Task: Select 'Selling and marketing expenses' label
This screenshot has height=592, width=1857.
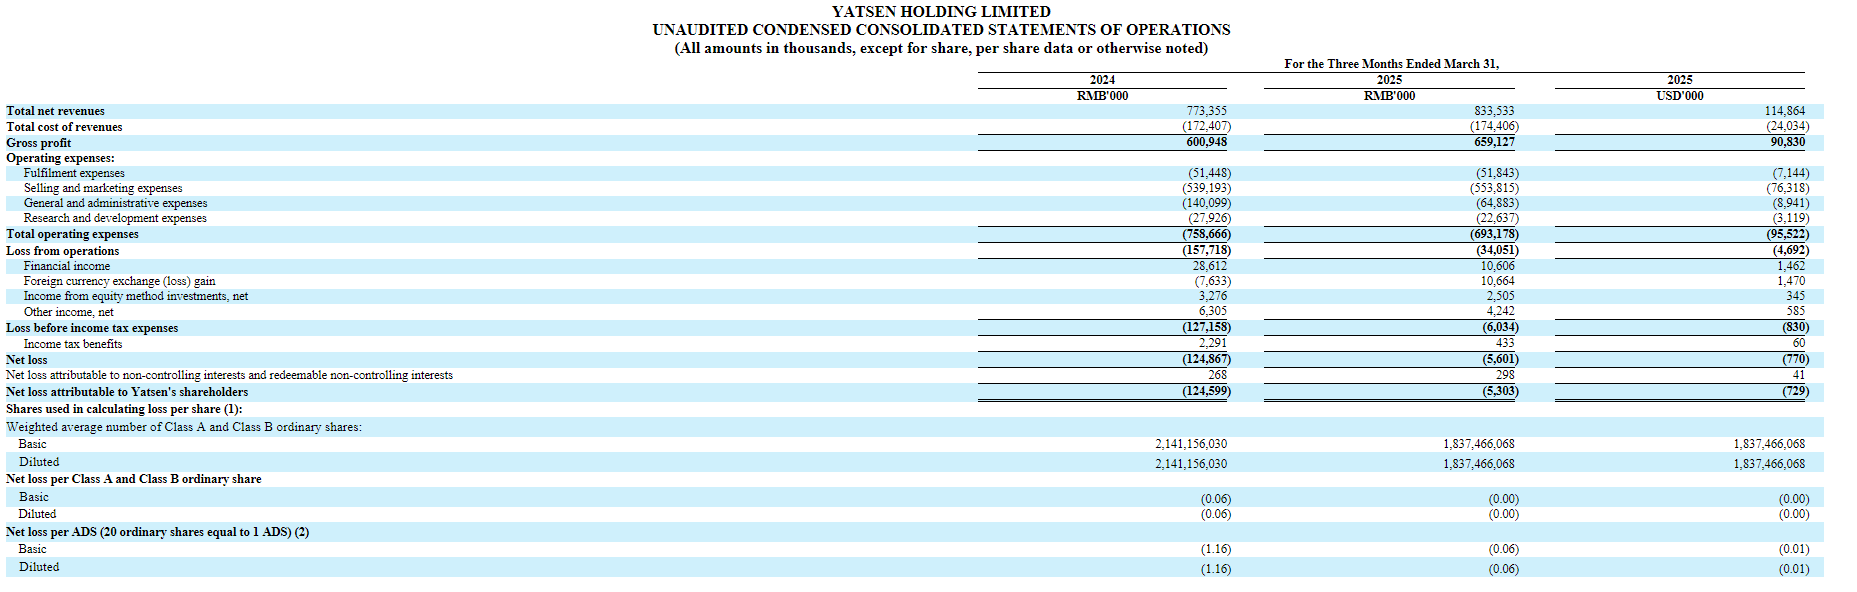Action: [x=103, y=188]
